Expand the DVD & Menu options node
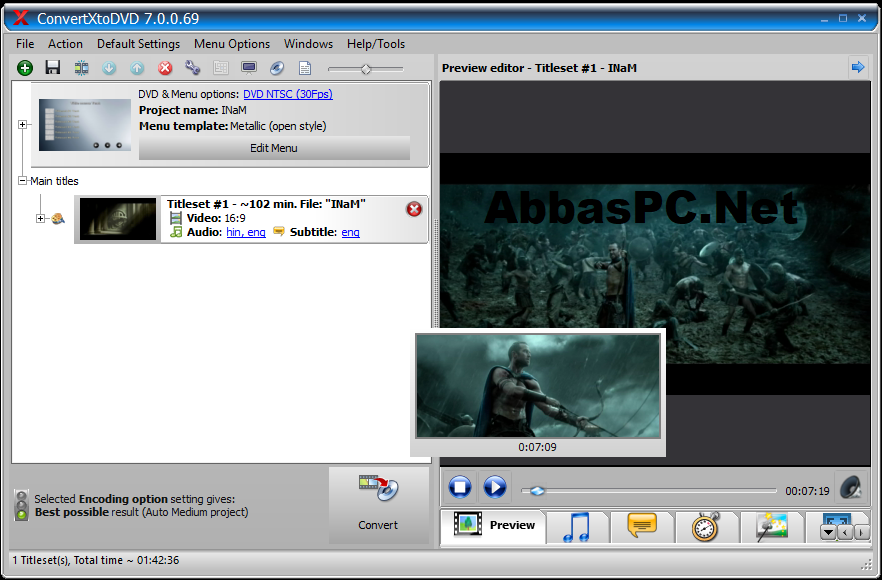The height and width of the screenshot is (580, 882). pyautogui.click(x=22, y=124)
